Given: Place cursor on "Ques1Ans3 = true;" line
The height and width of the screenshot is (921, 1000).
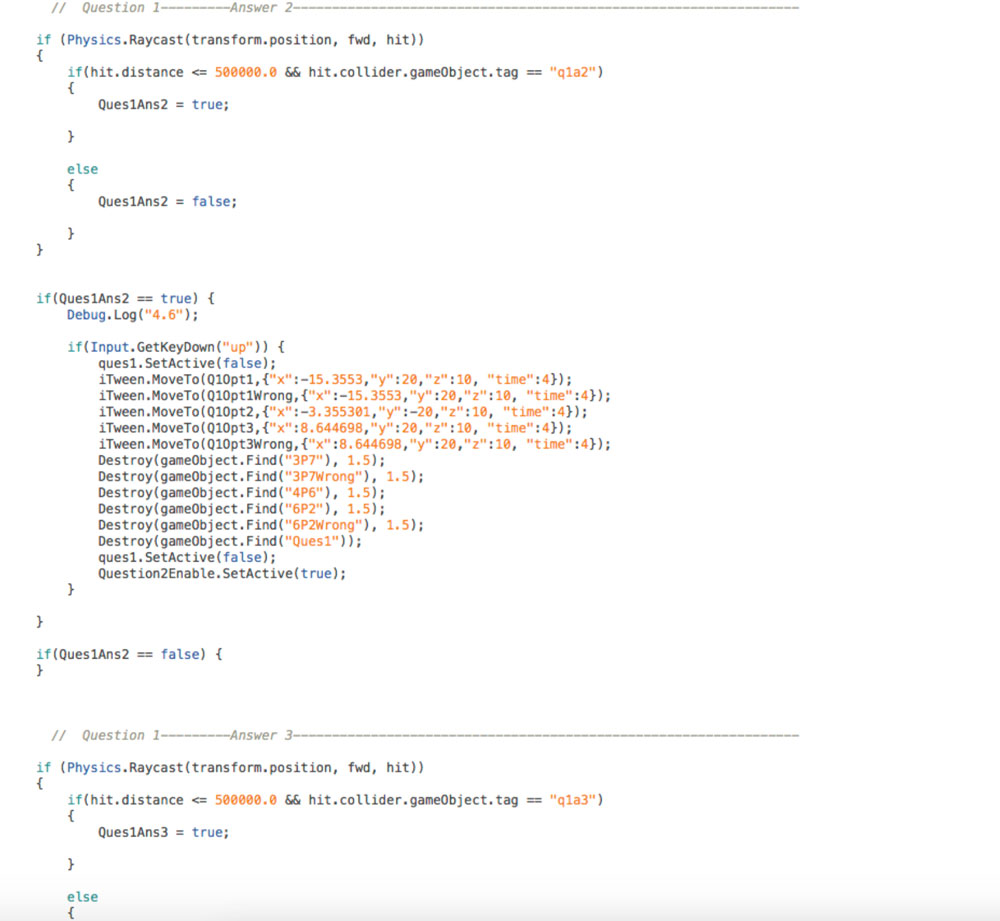Looking at the screenshot, I should [x=163, y=832].
